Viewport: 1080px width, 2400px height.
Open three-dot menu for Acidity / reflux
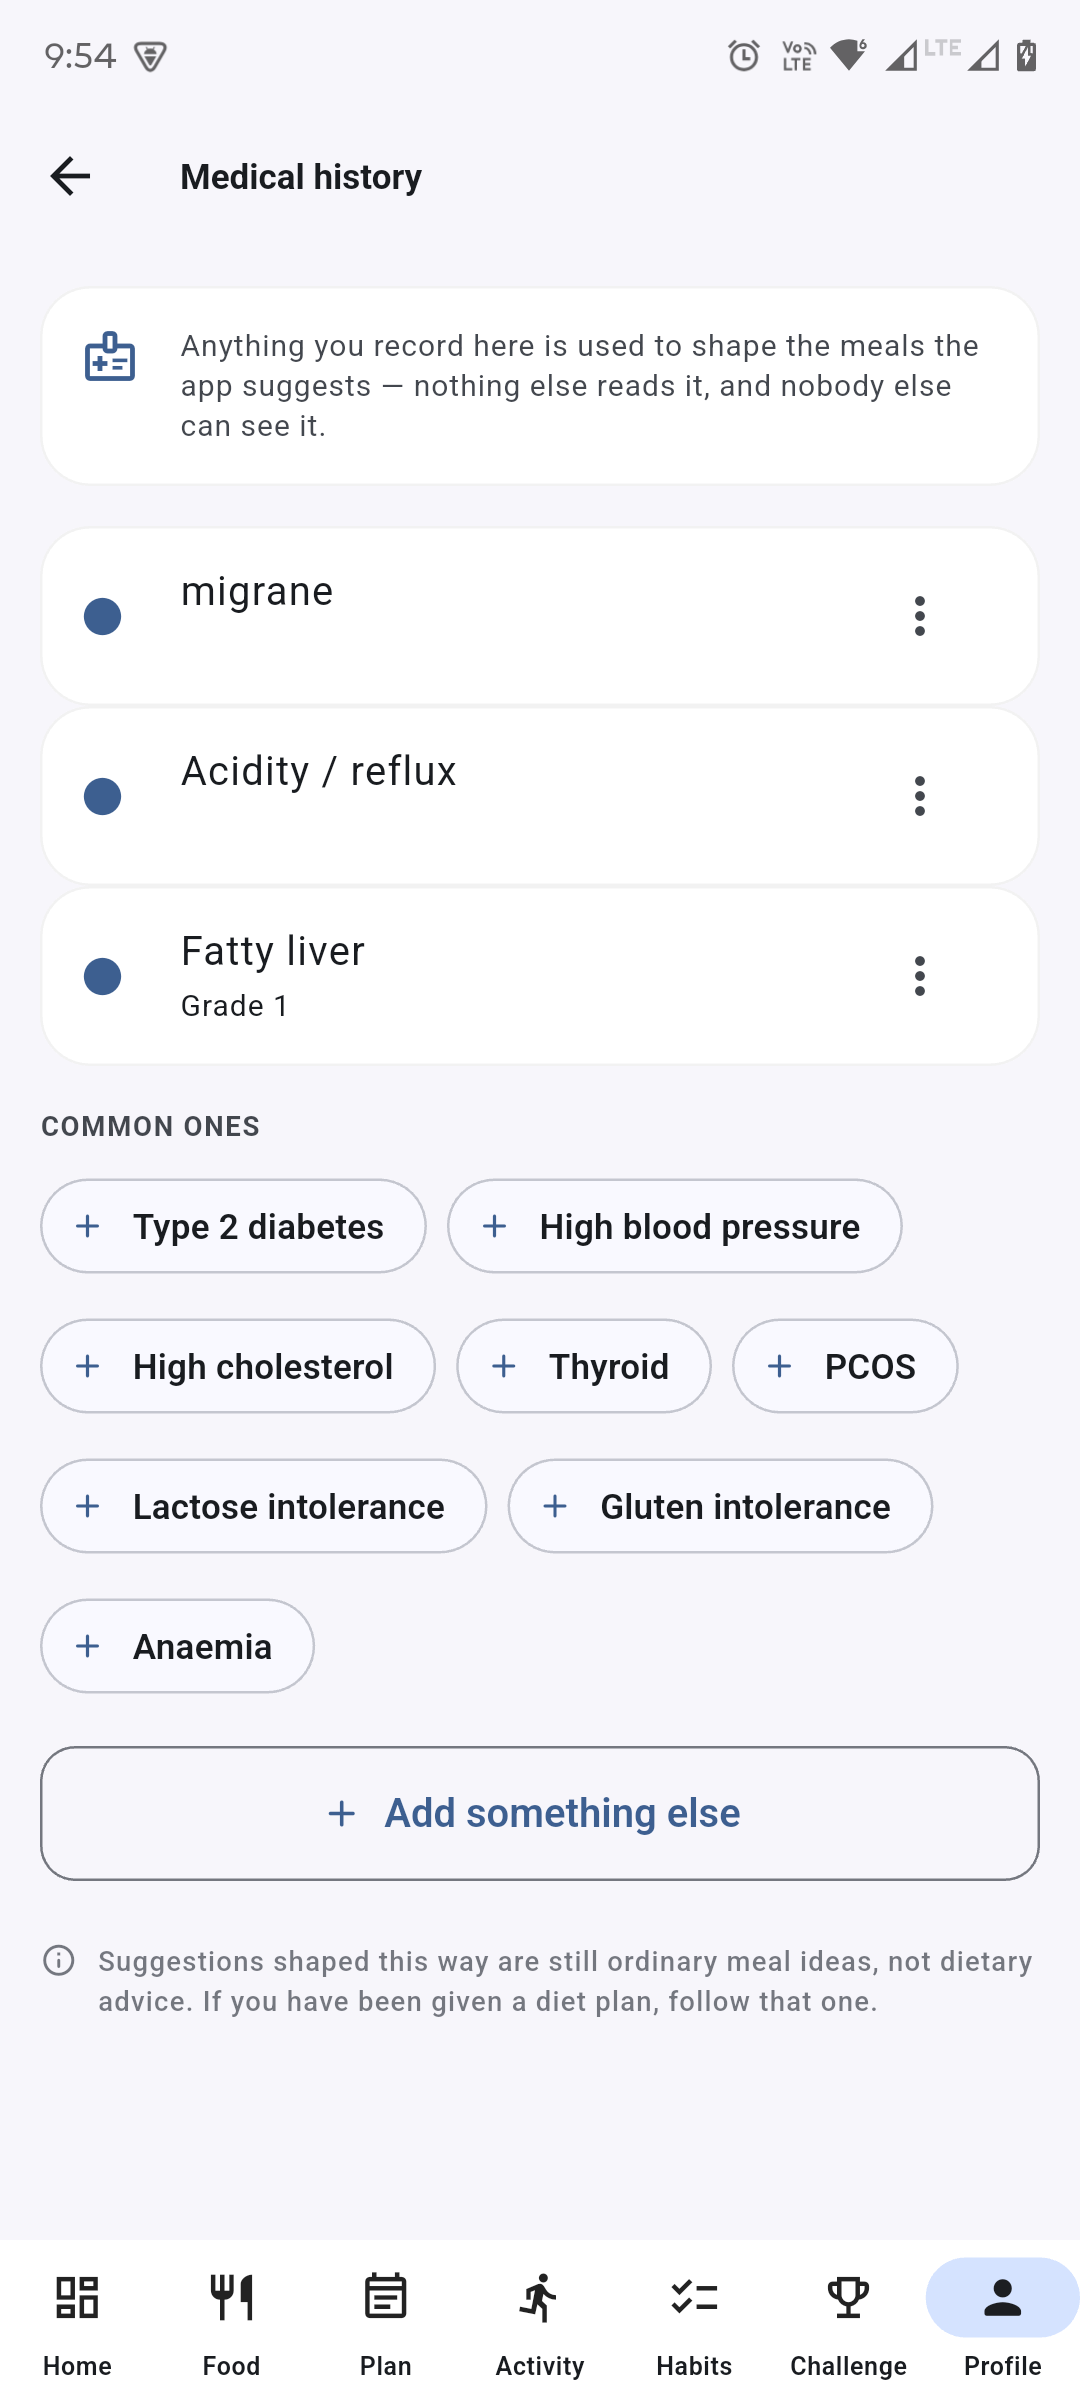coord(920,796)
